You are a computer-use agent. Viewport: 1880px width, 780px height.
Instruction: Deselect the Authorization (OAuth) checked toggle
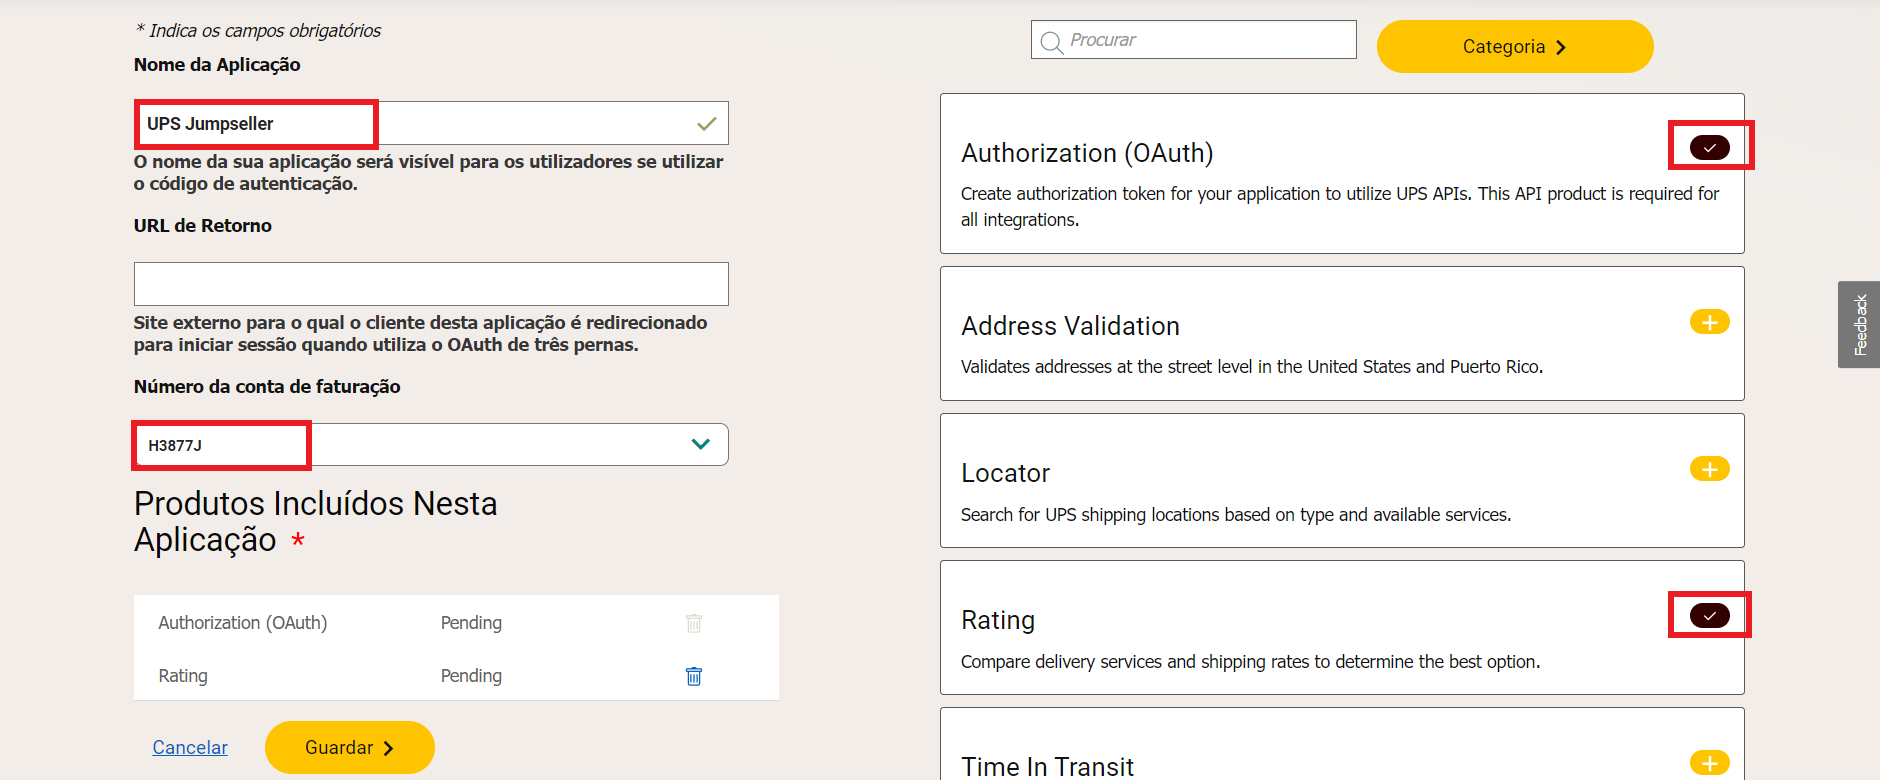[x=1709, y=147]
